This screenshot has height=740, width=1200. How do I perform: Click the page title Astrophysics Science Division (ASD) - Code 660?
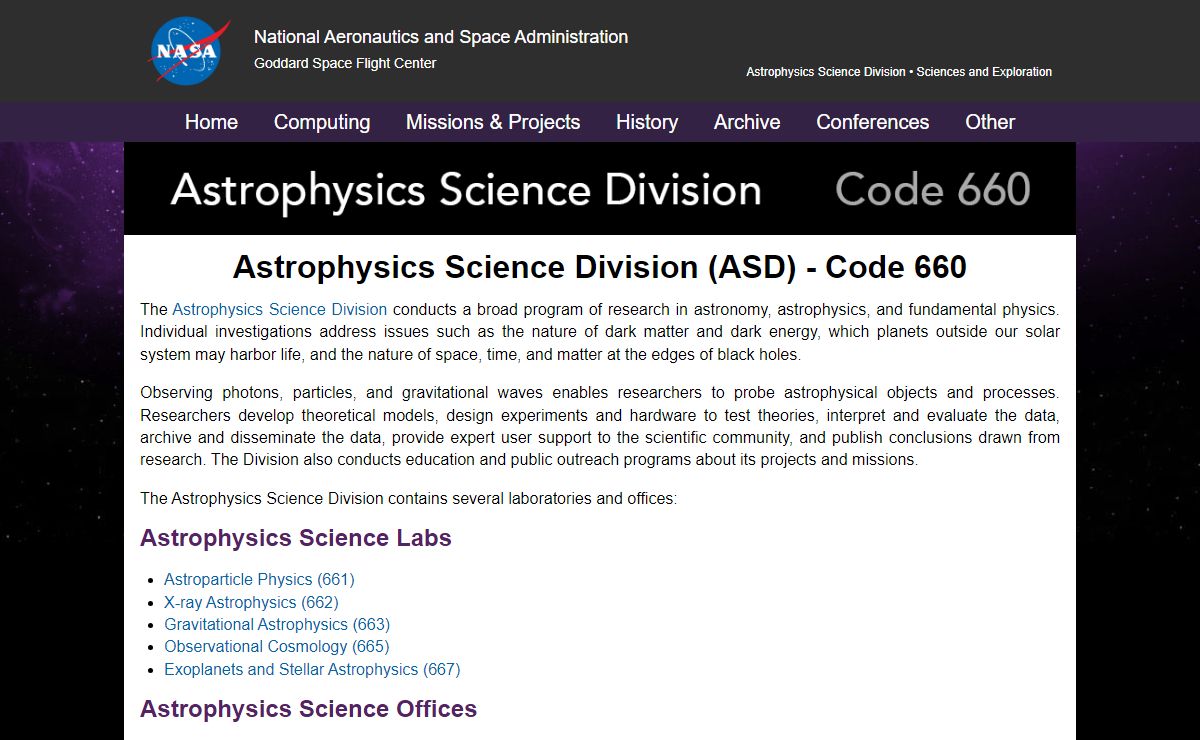coord(600,267)
